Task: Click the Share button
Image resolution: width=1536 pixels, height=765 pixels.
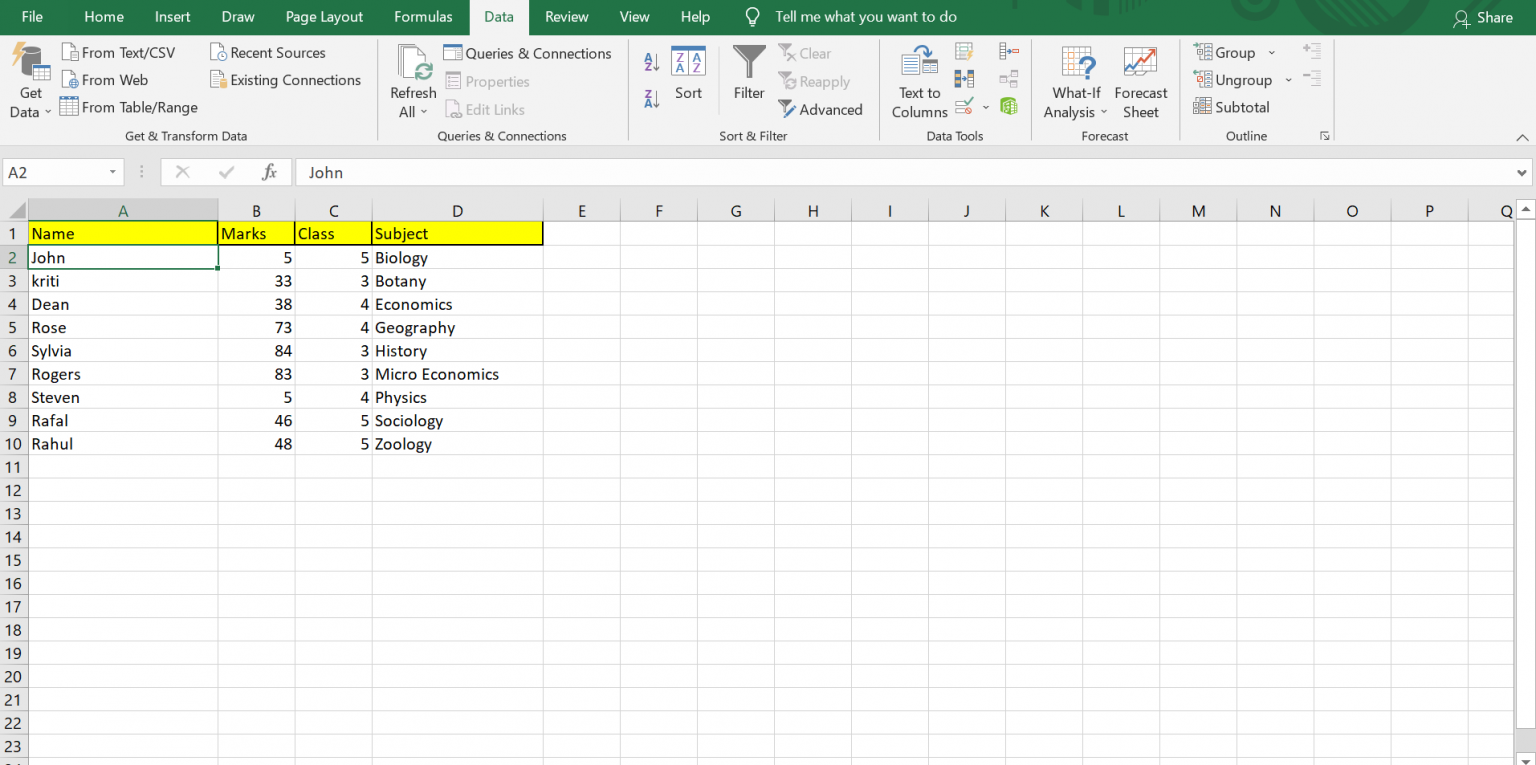Action: pos(1484,17)
